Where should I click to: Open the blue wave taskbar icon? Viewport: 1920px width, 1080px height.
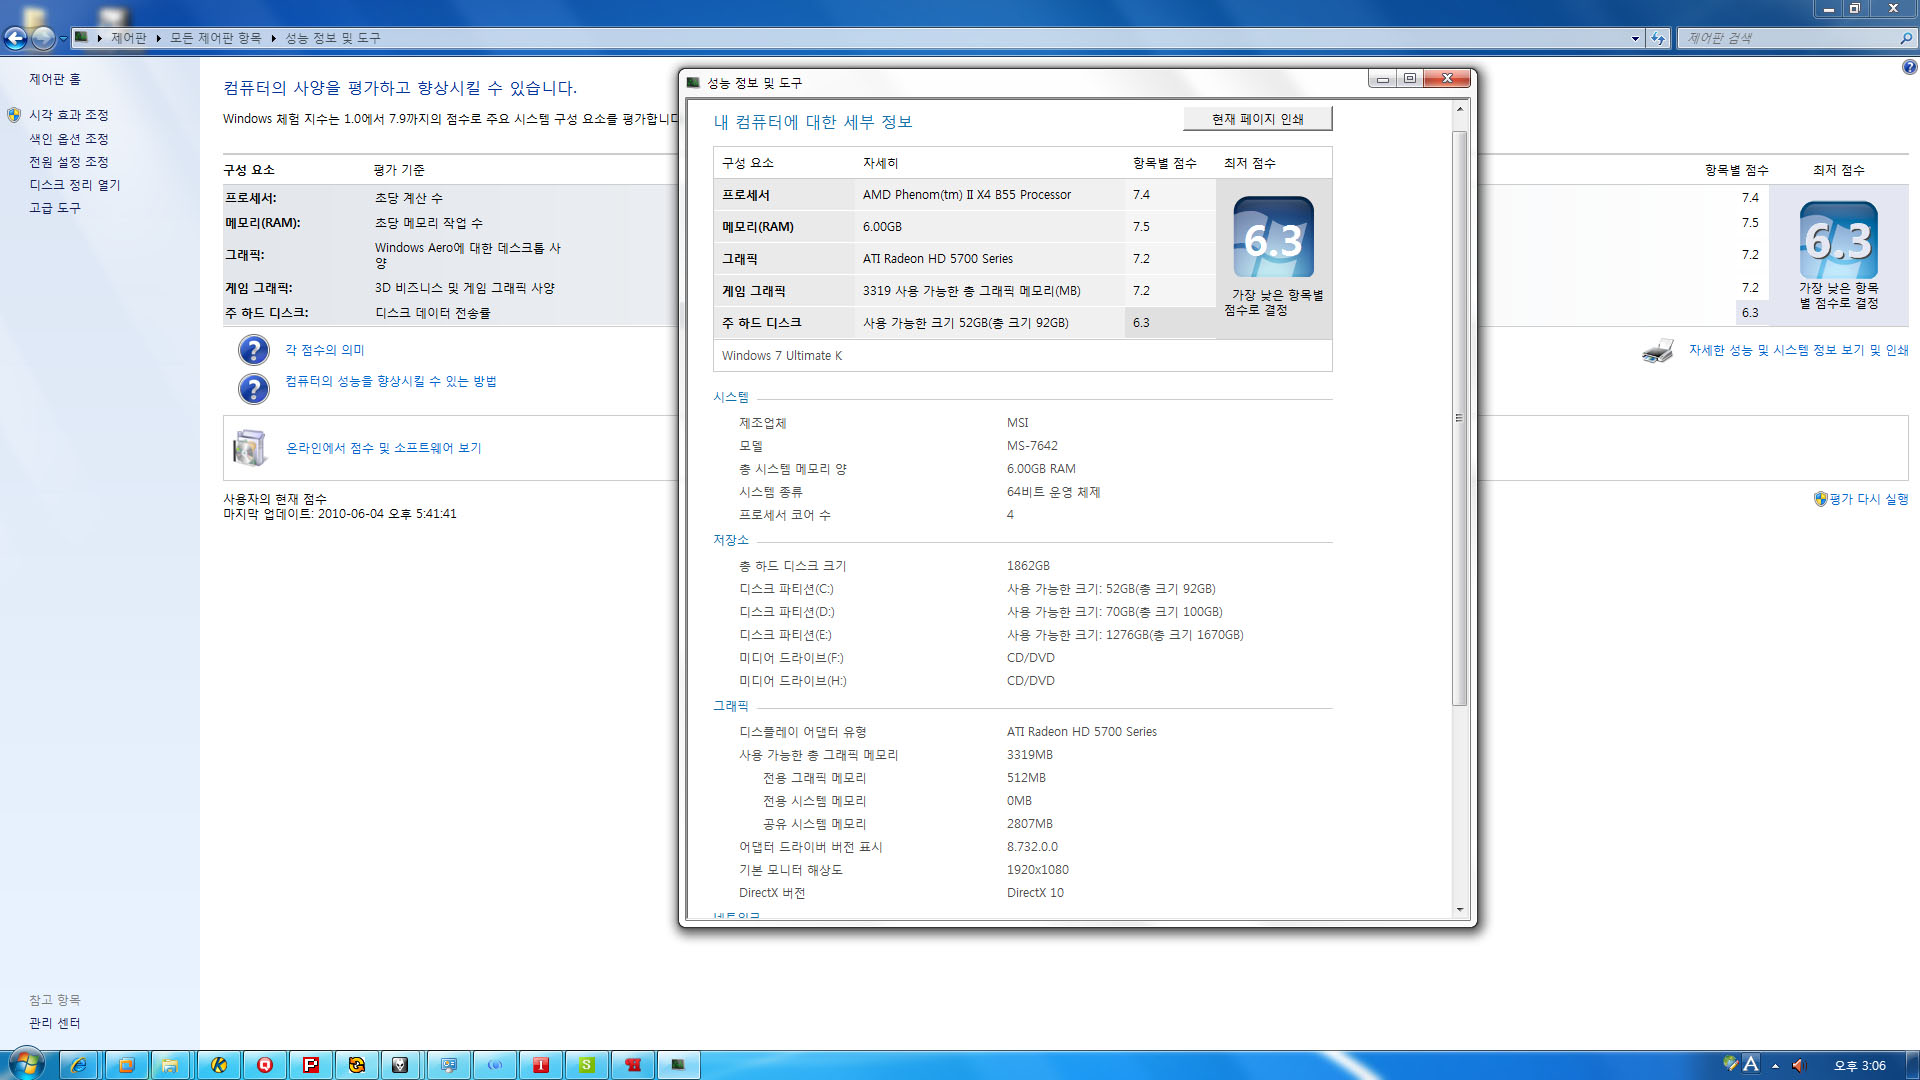[x=494, y=1065]
